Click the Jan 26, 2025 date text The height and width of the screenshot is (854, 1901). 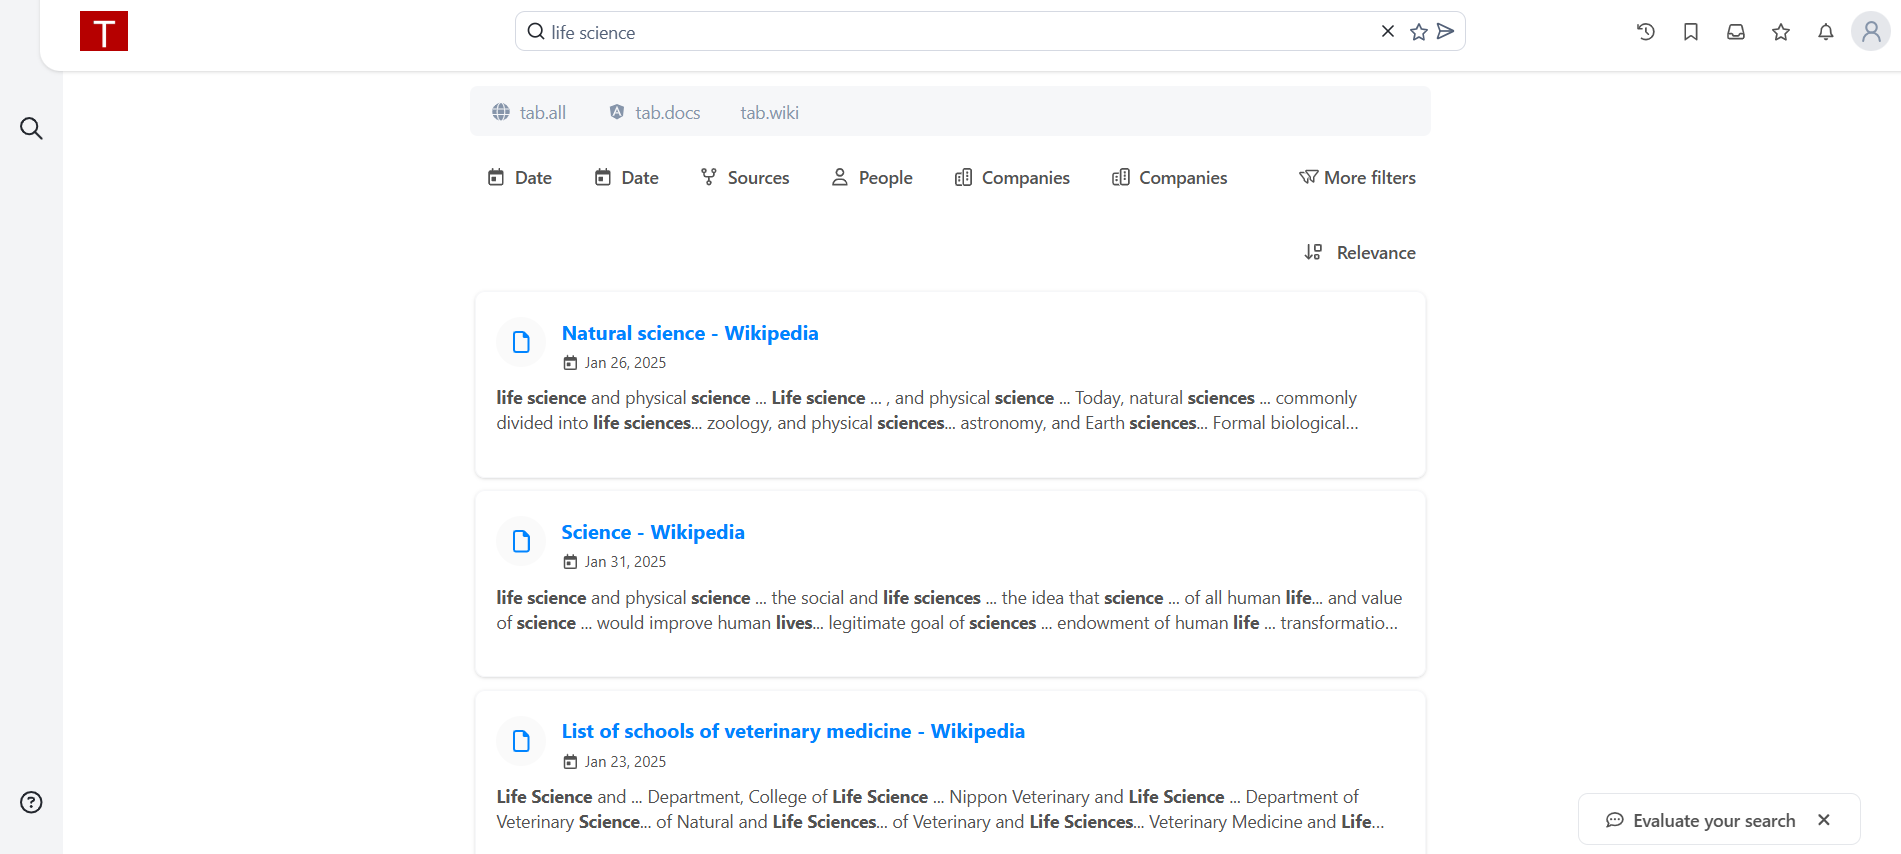625,362
